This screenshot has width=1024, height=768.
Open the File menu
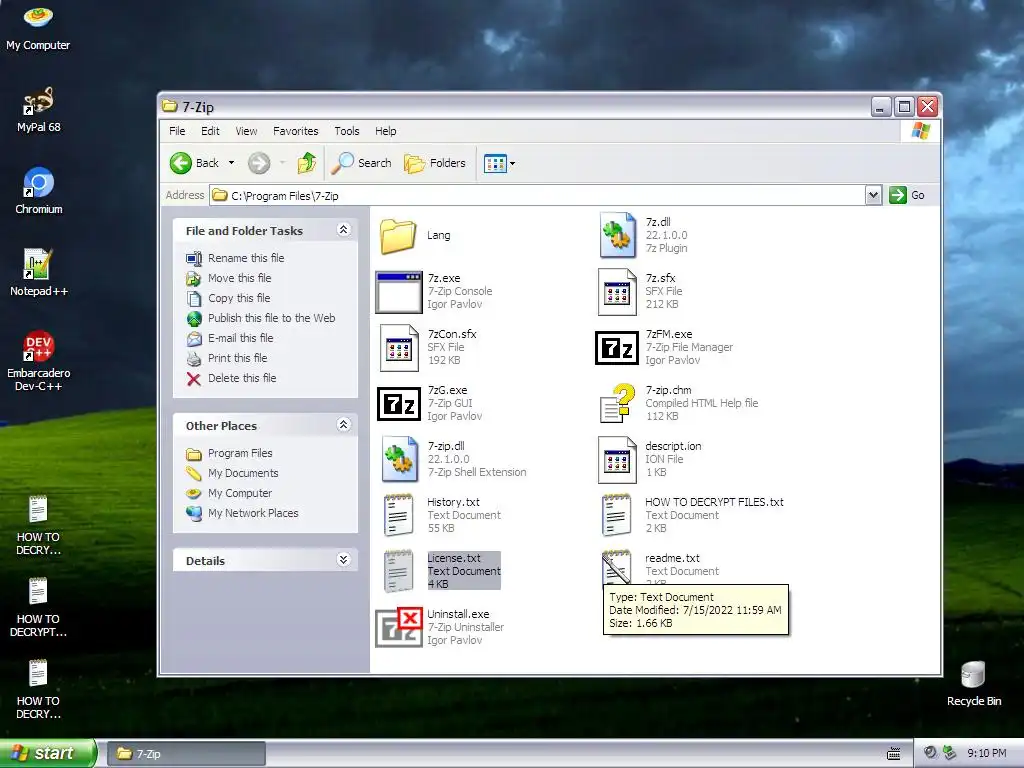pyautogui.click(x=177, y=131)
